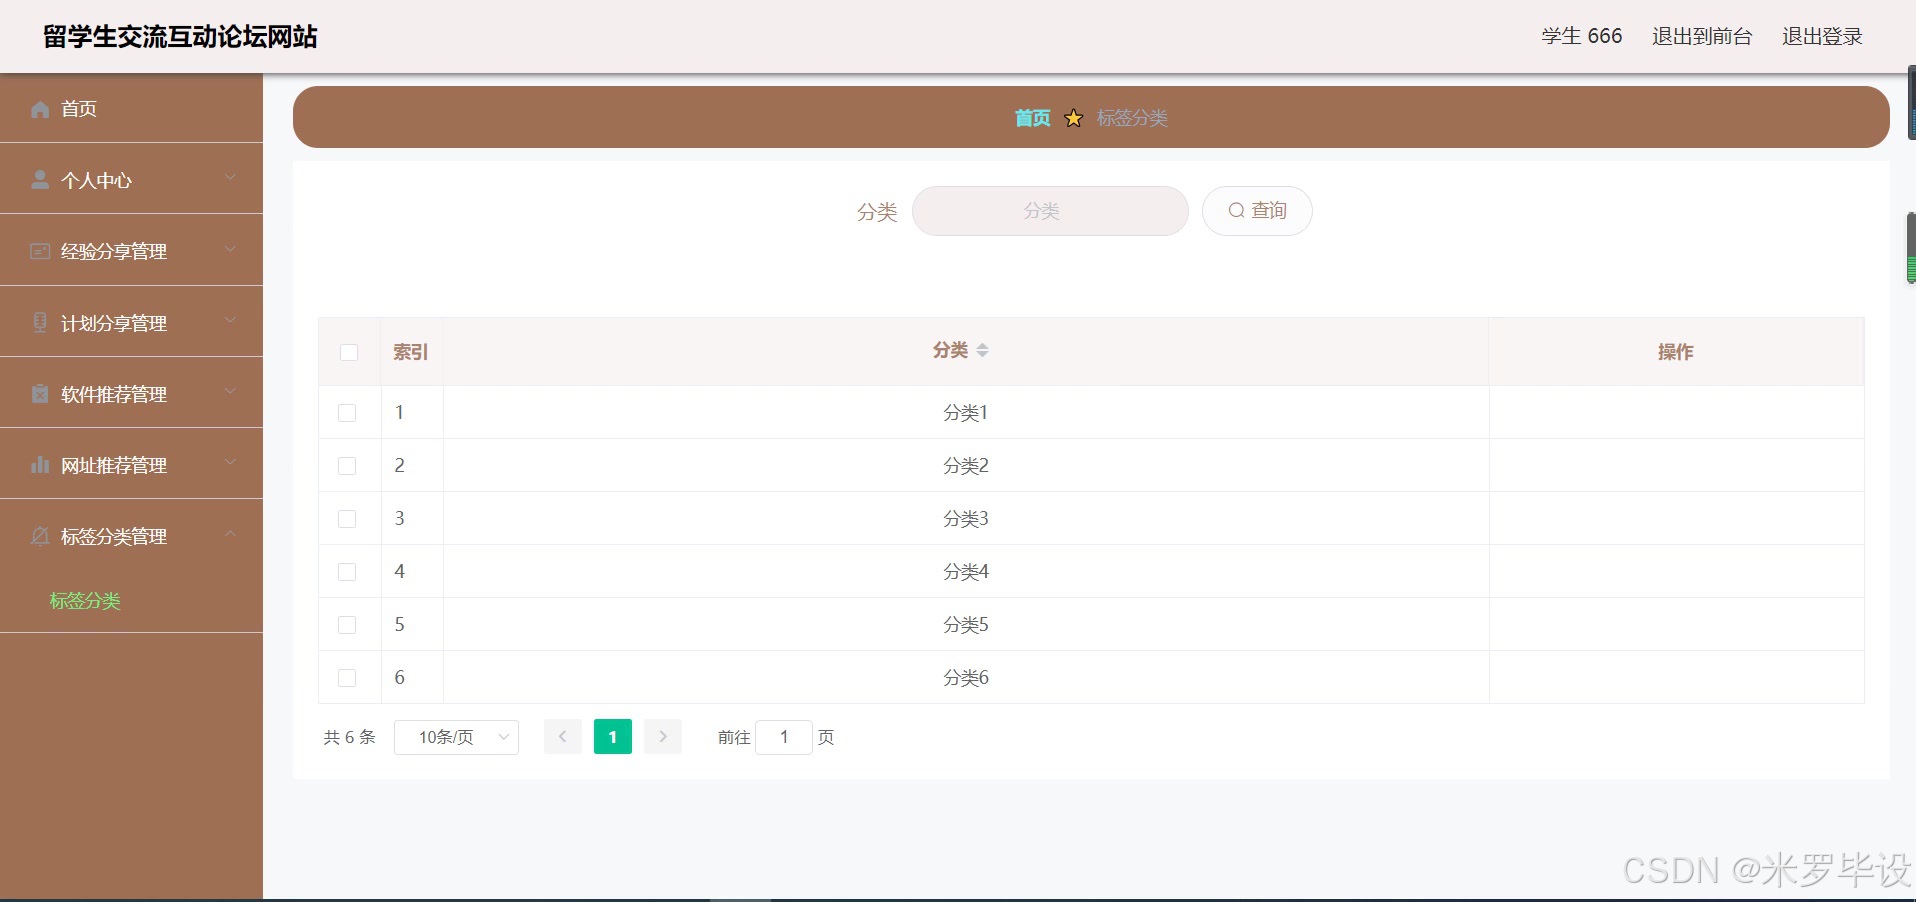
Task: Open the 10条/页 page size dropdown
Action: click(456, 737)
